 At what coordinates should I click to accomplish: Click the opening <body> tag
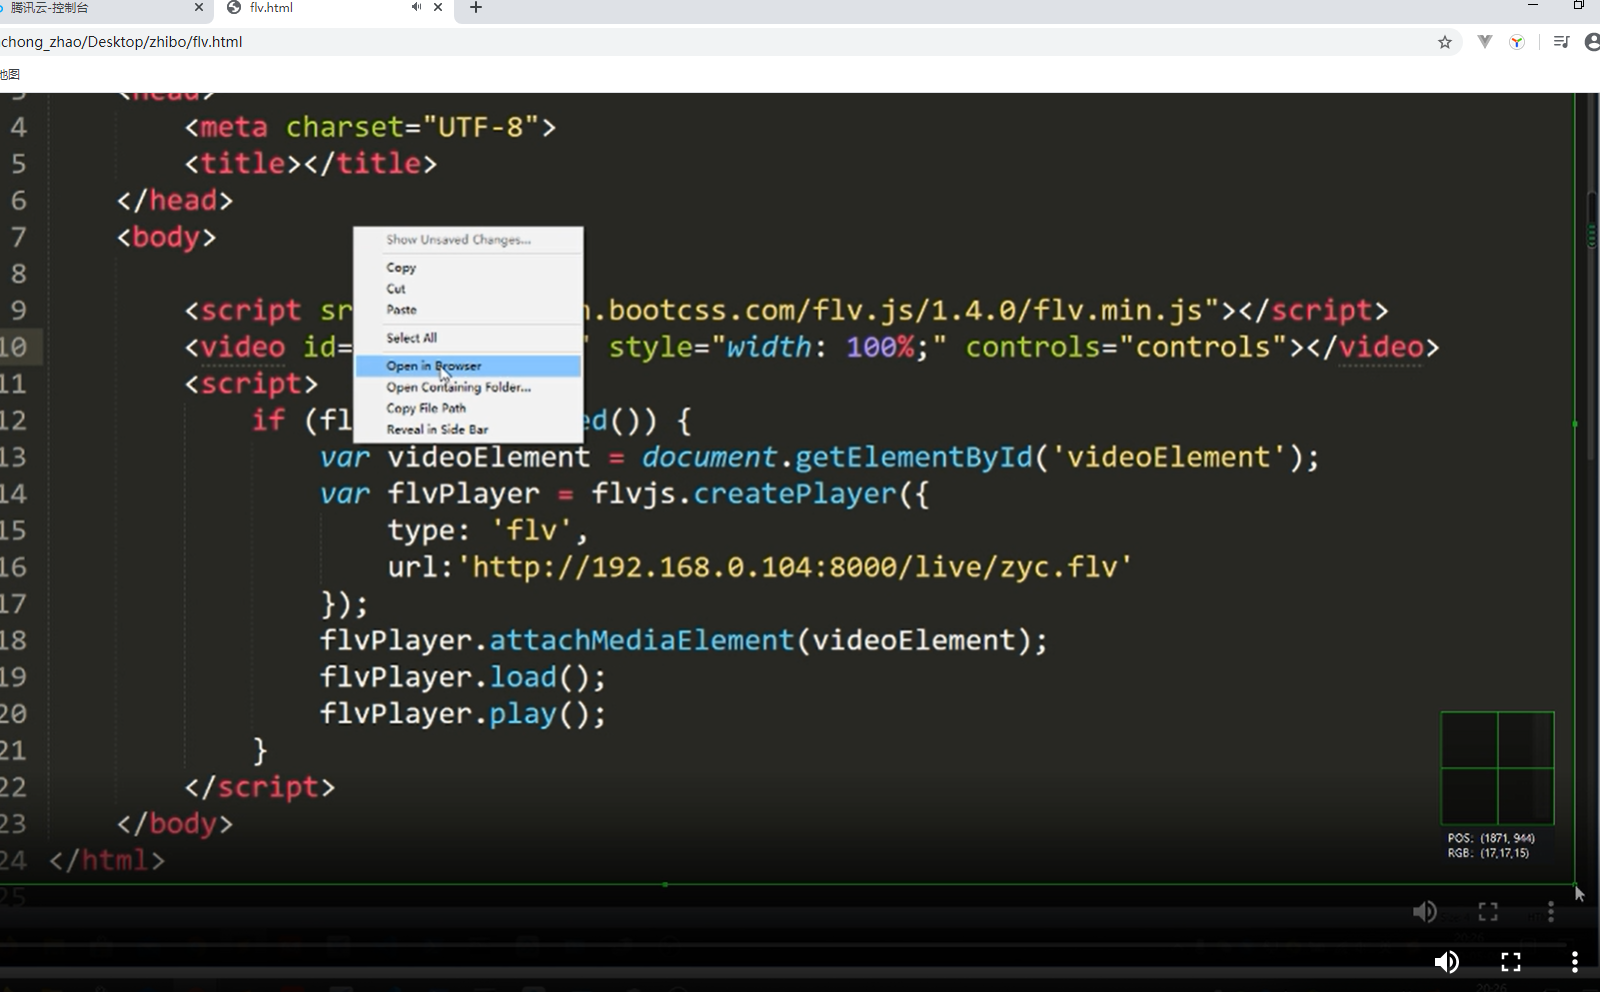[x=166, y=237]
